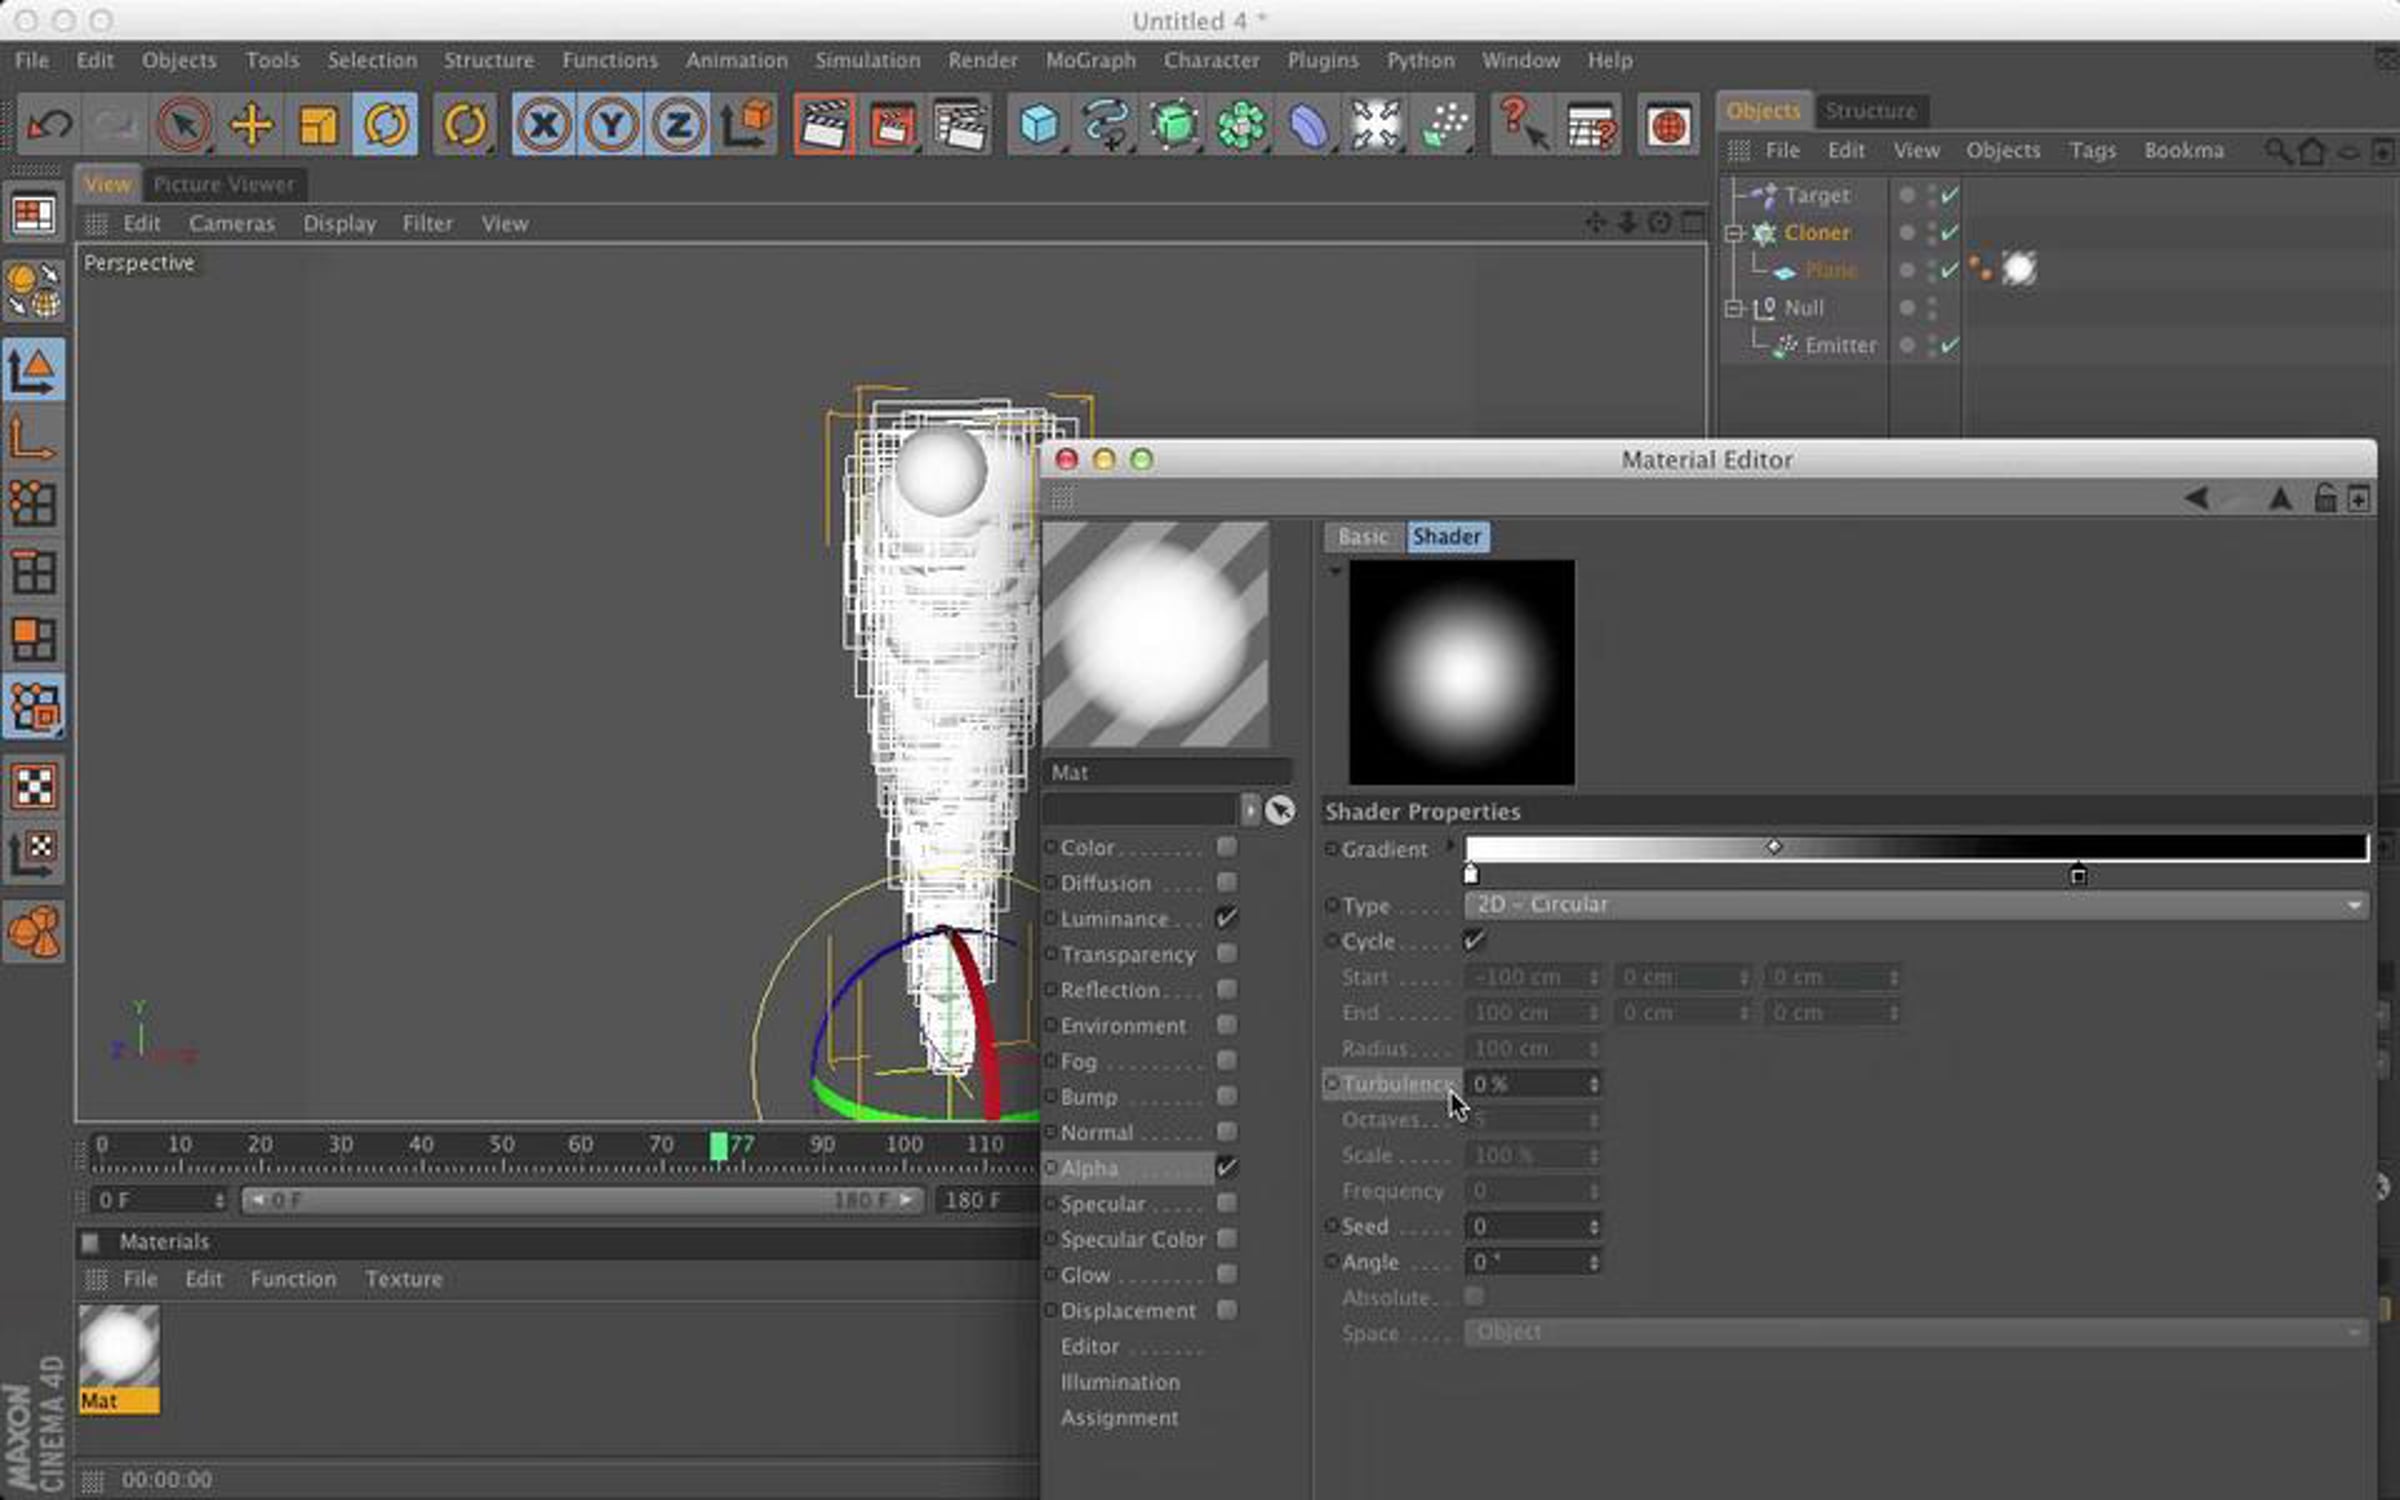
Task: Adjust the Seed value stepper
Action: point(1594,1227)
